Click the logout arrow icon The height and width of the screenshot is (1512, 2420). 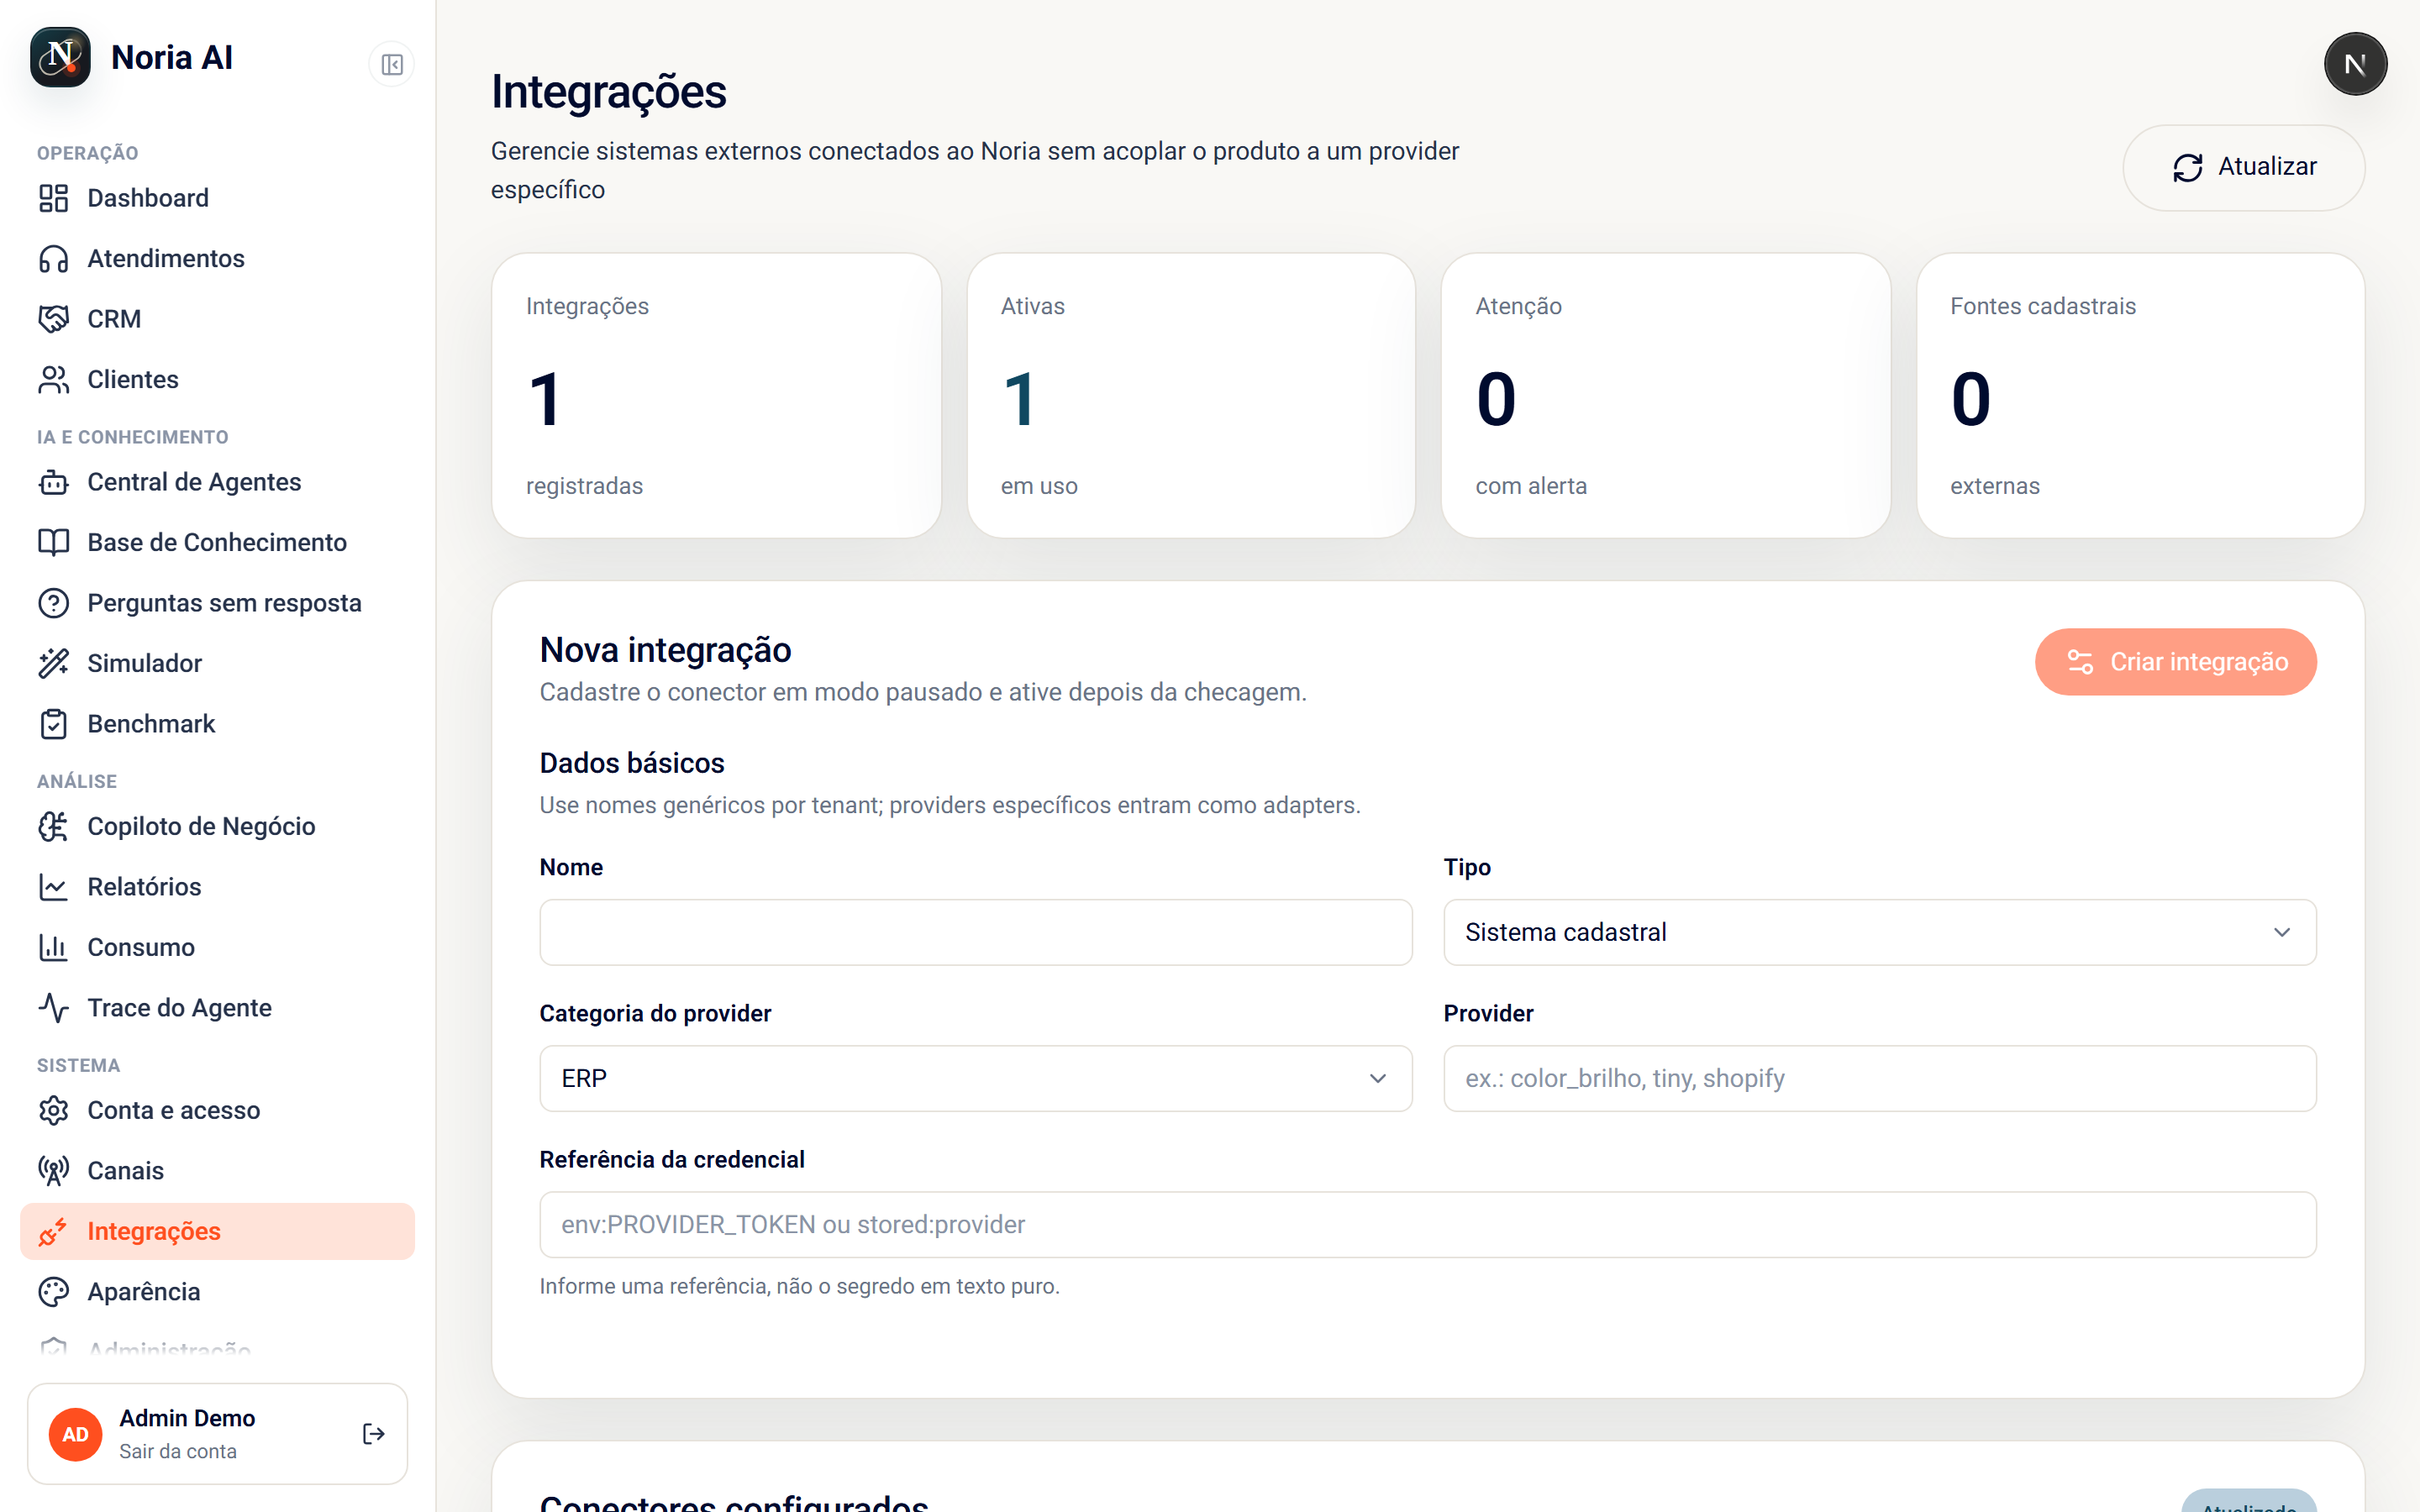click(x=374, y=1434)
